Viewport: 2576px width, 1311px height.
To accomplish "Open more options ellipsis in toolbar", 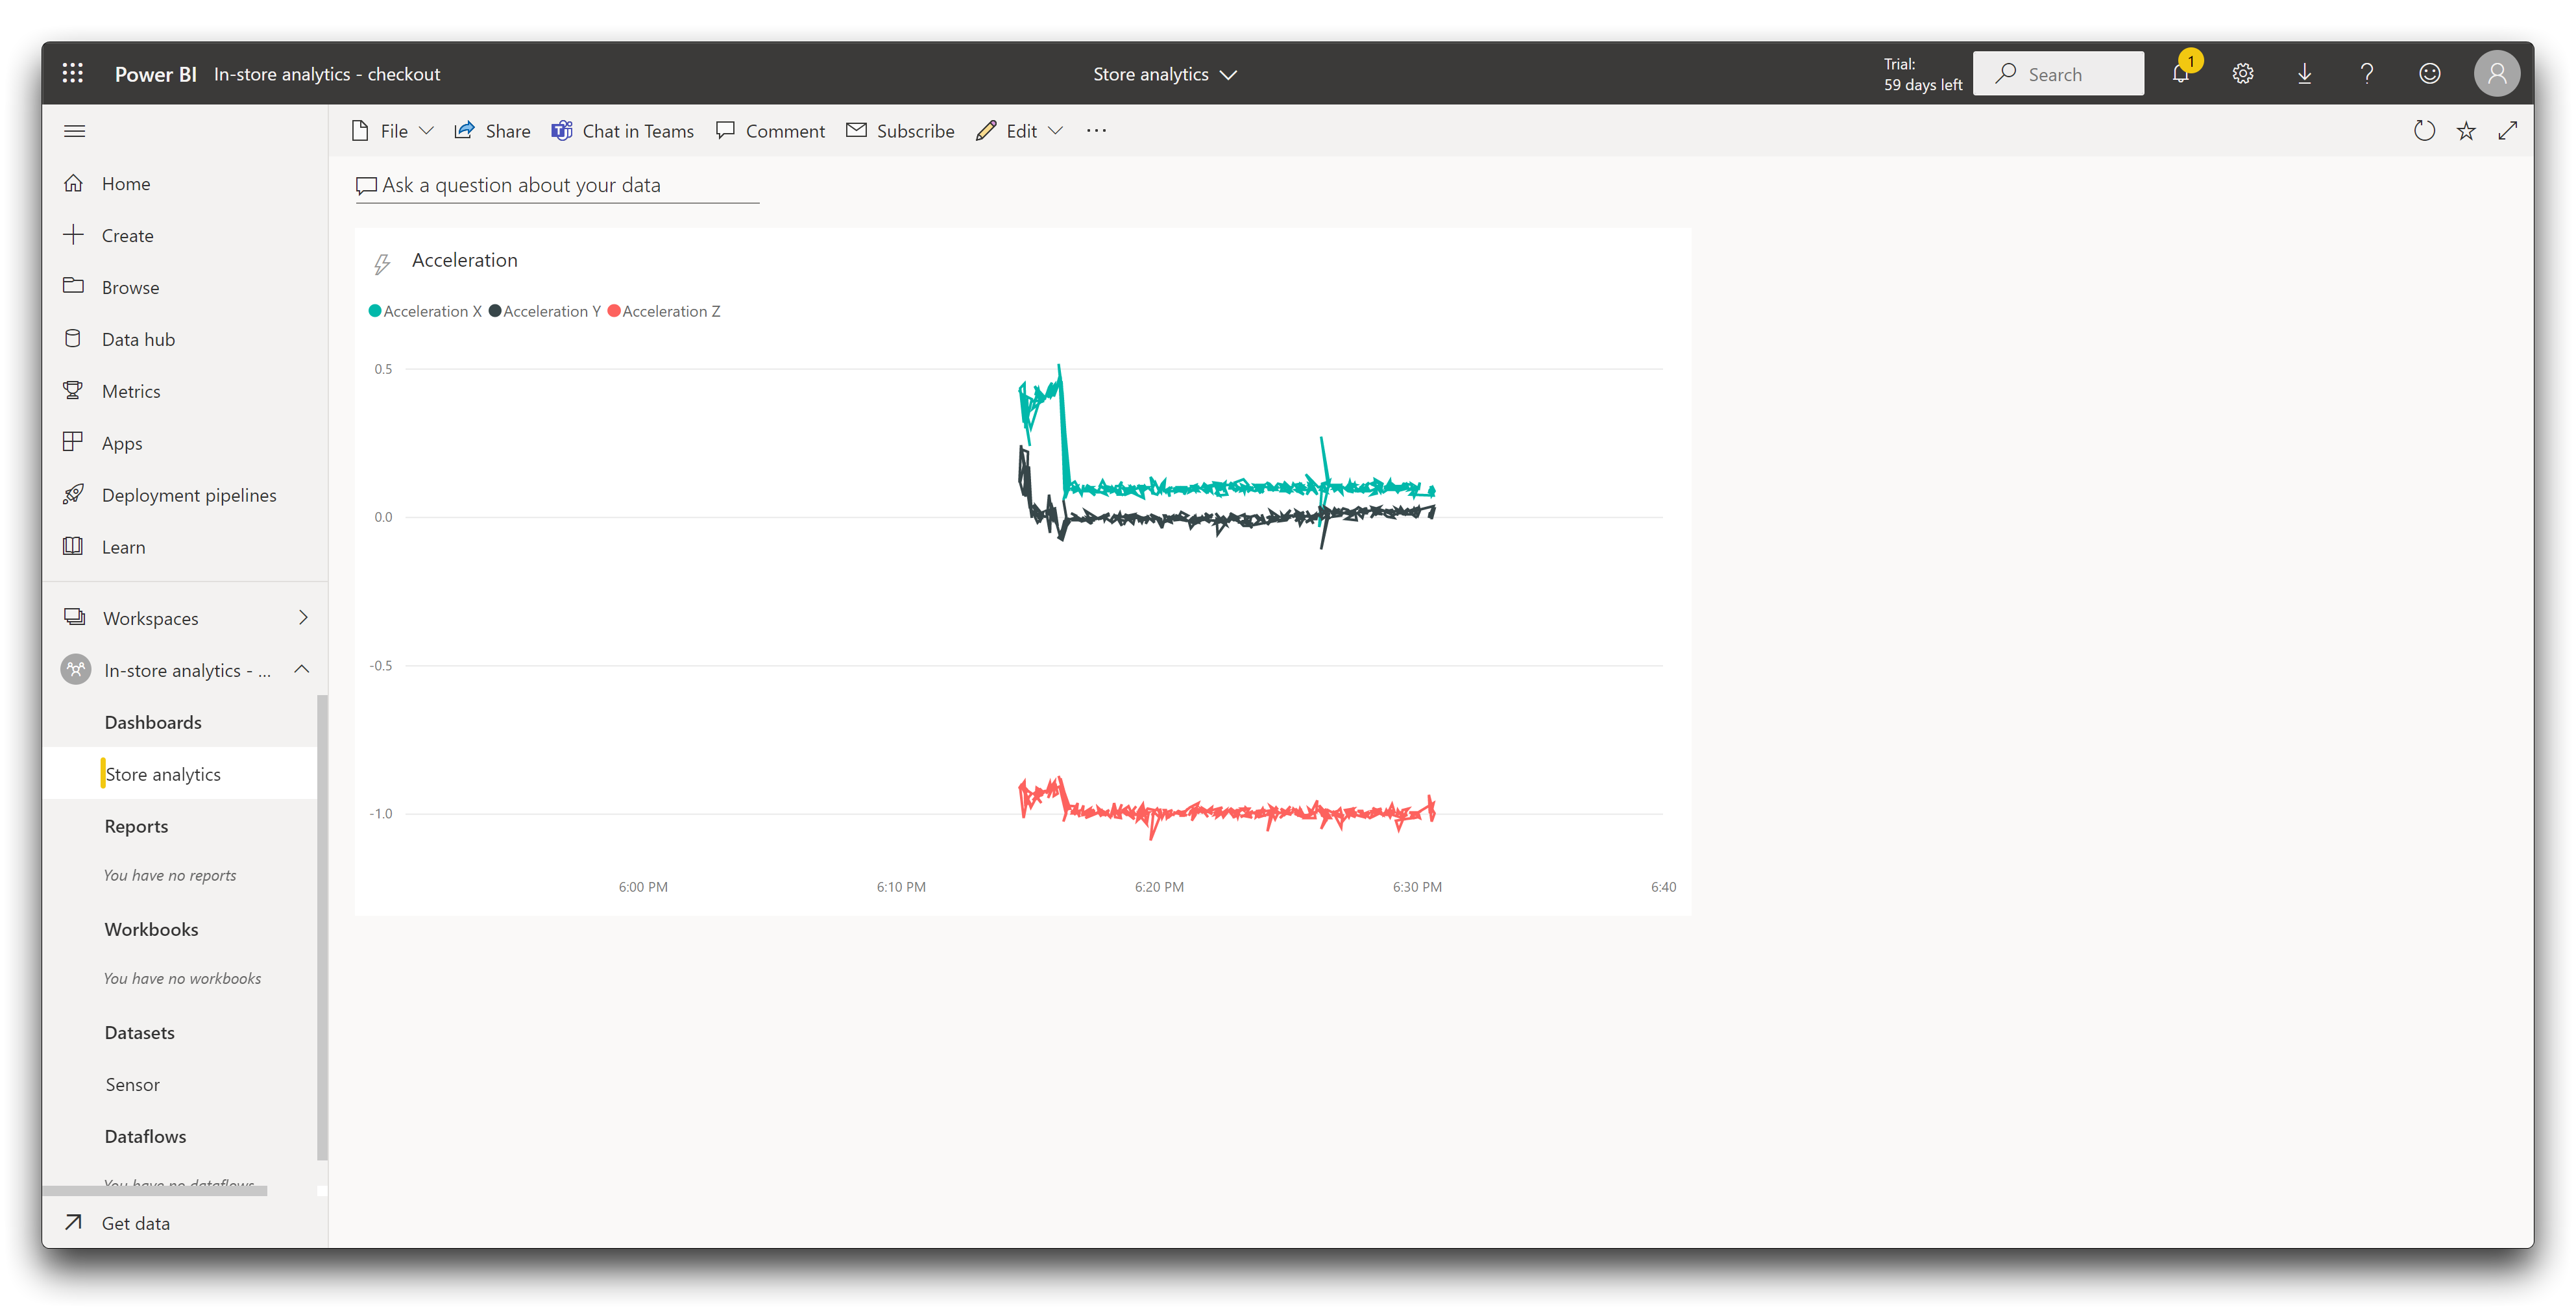I will pyautogui.click(x=1096, y=131).
